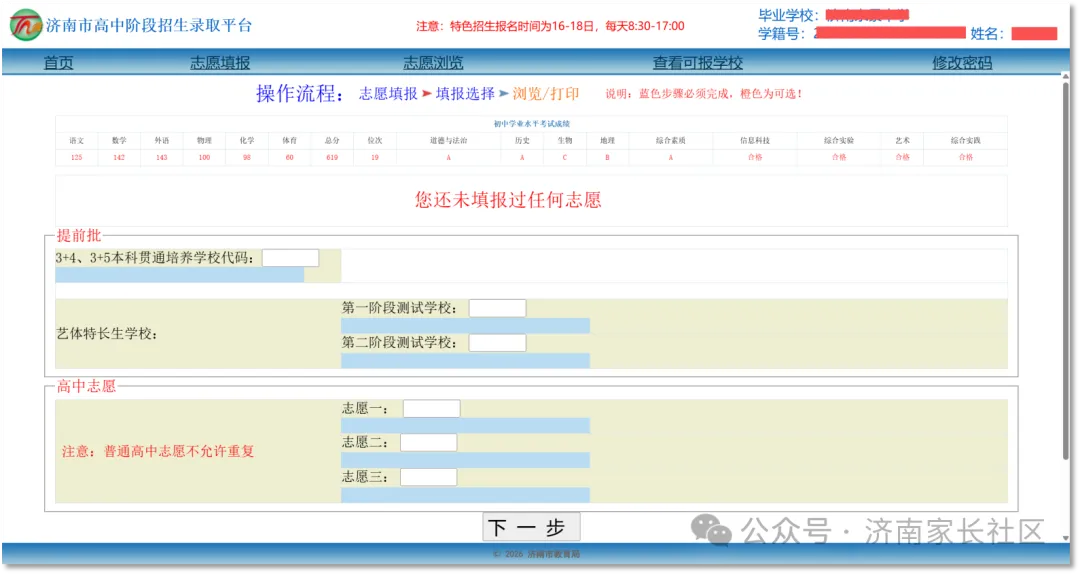Click the 位次 column header
The image size is (1080, 575).
[x=375, y=140]
